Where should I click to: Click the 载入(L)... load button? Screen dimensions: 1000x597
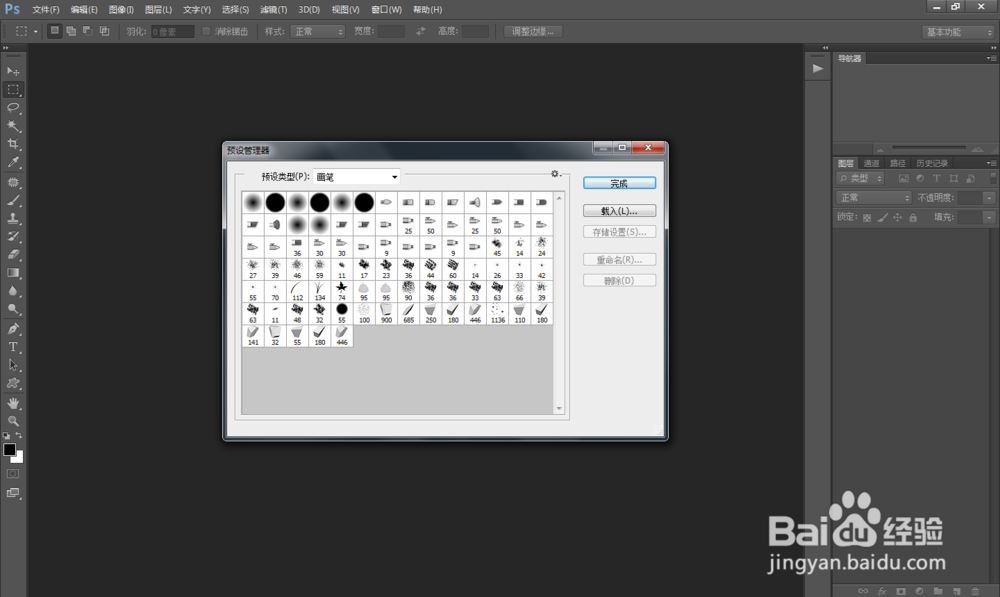coord(619,210)
